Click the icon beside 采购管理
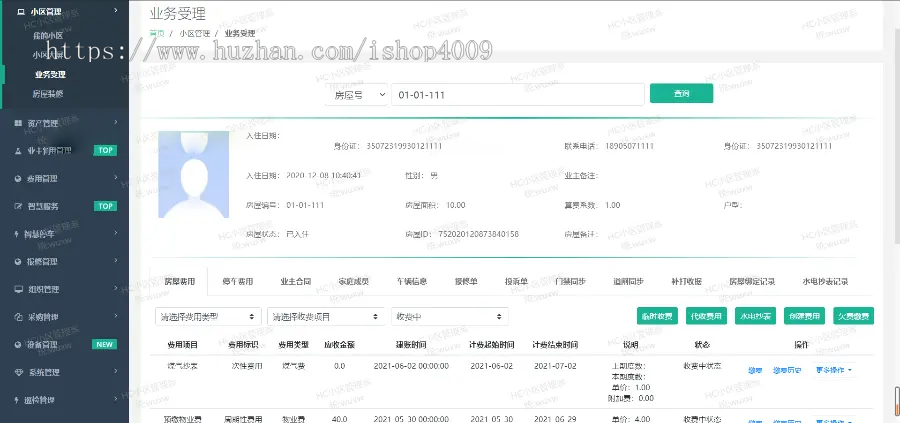The width and height of the screenshot is (900, 423). pyautogui.click(x=18, y=317)
